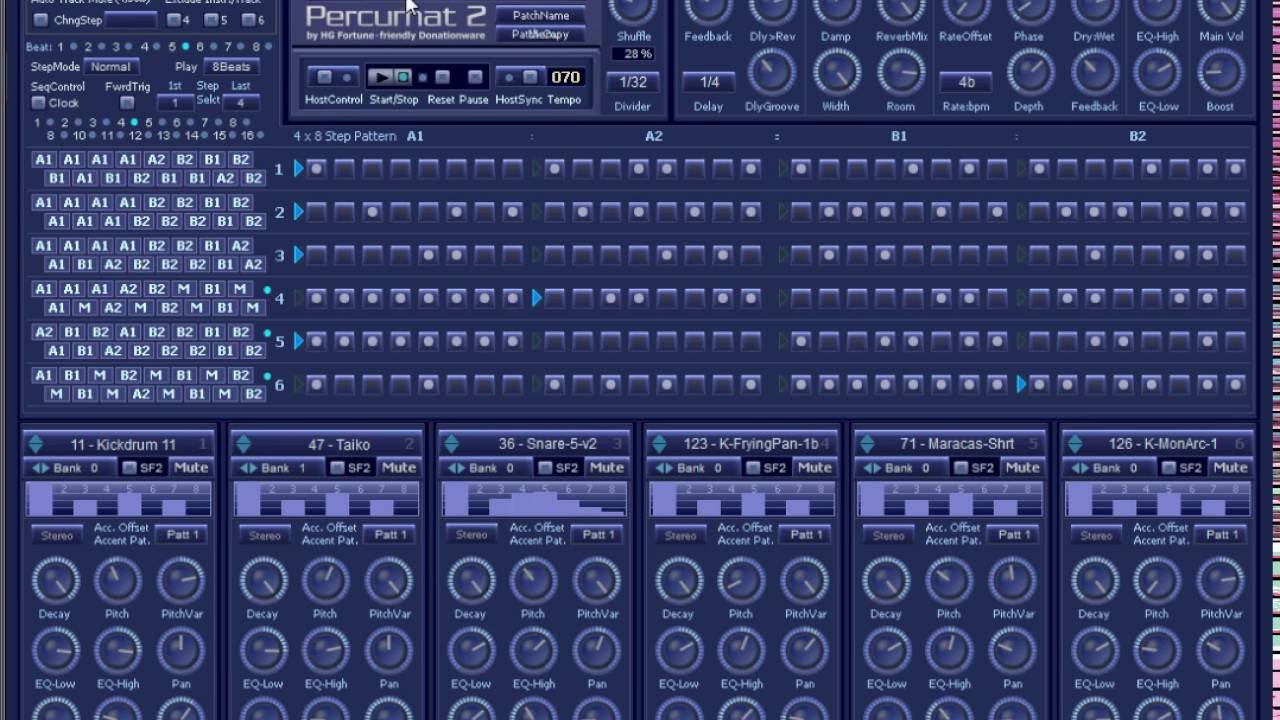
Task: Enable the ChngStep checkbox
Action: pyautogui.click(x=40, y=20)
